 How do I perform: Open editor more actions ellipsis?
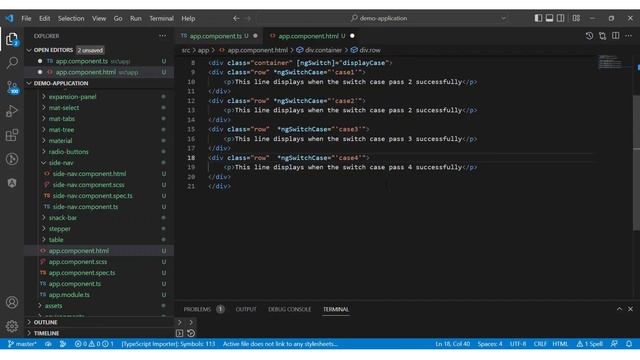tap(628, 36)
